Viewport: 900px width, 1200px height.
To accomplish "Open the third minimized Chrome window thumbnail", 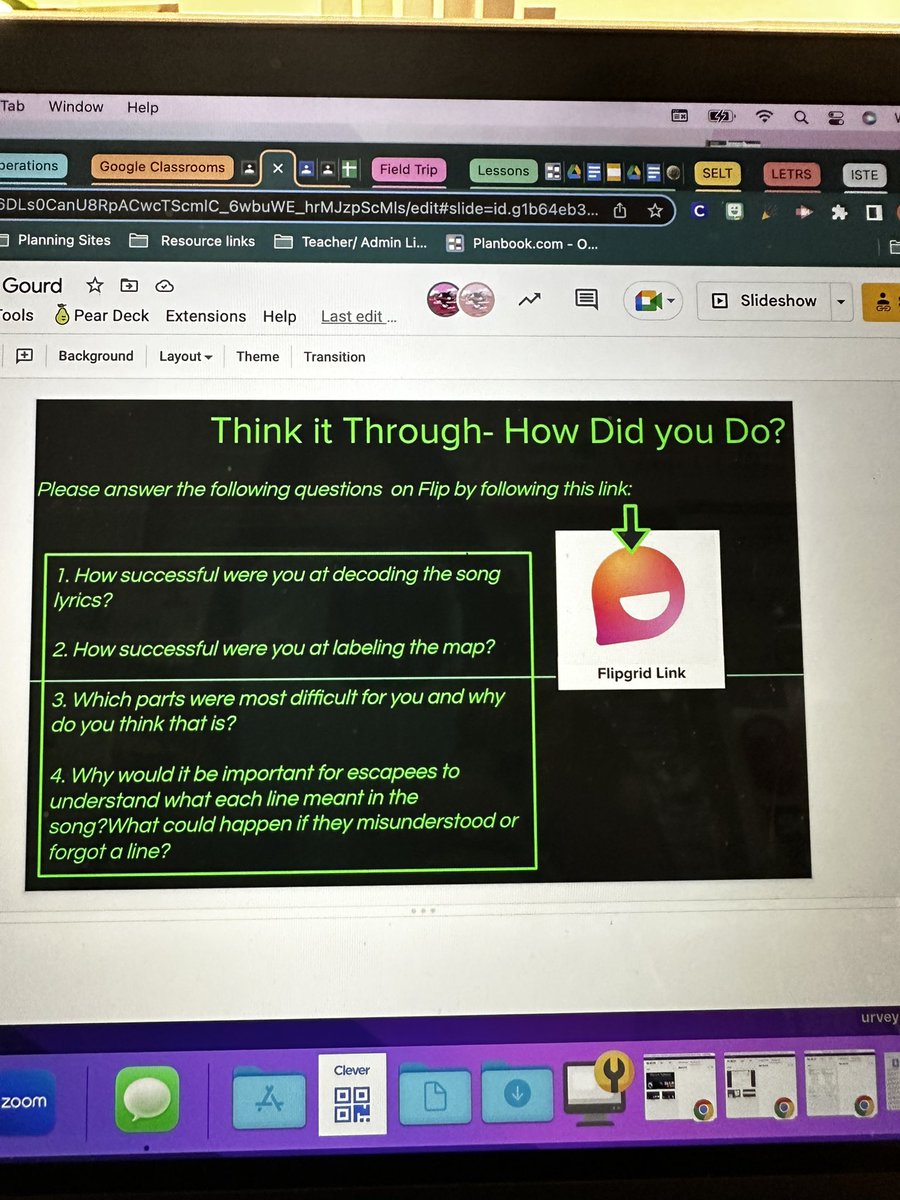I will pyautogui.click(x=842, y=1083).
